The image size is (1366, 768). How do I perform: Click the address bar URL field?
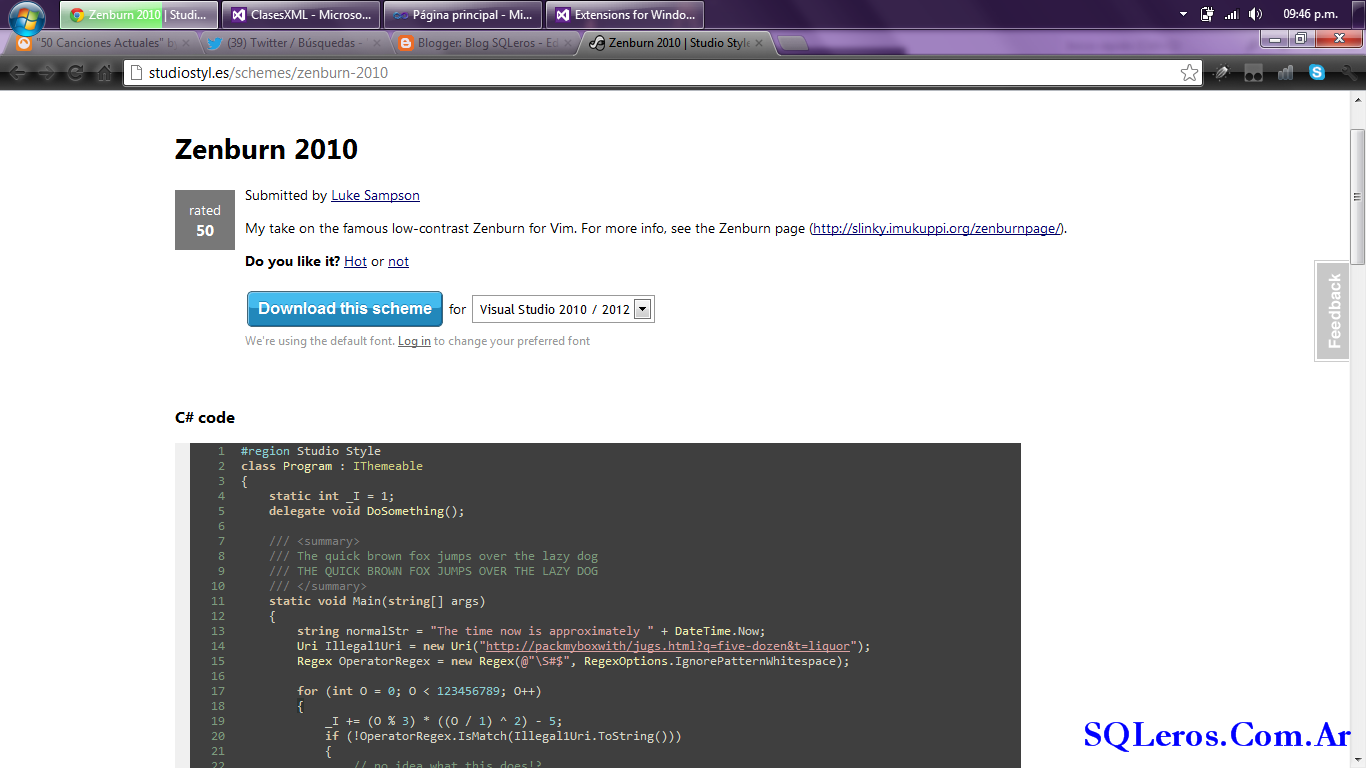(660, 73)
